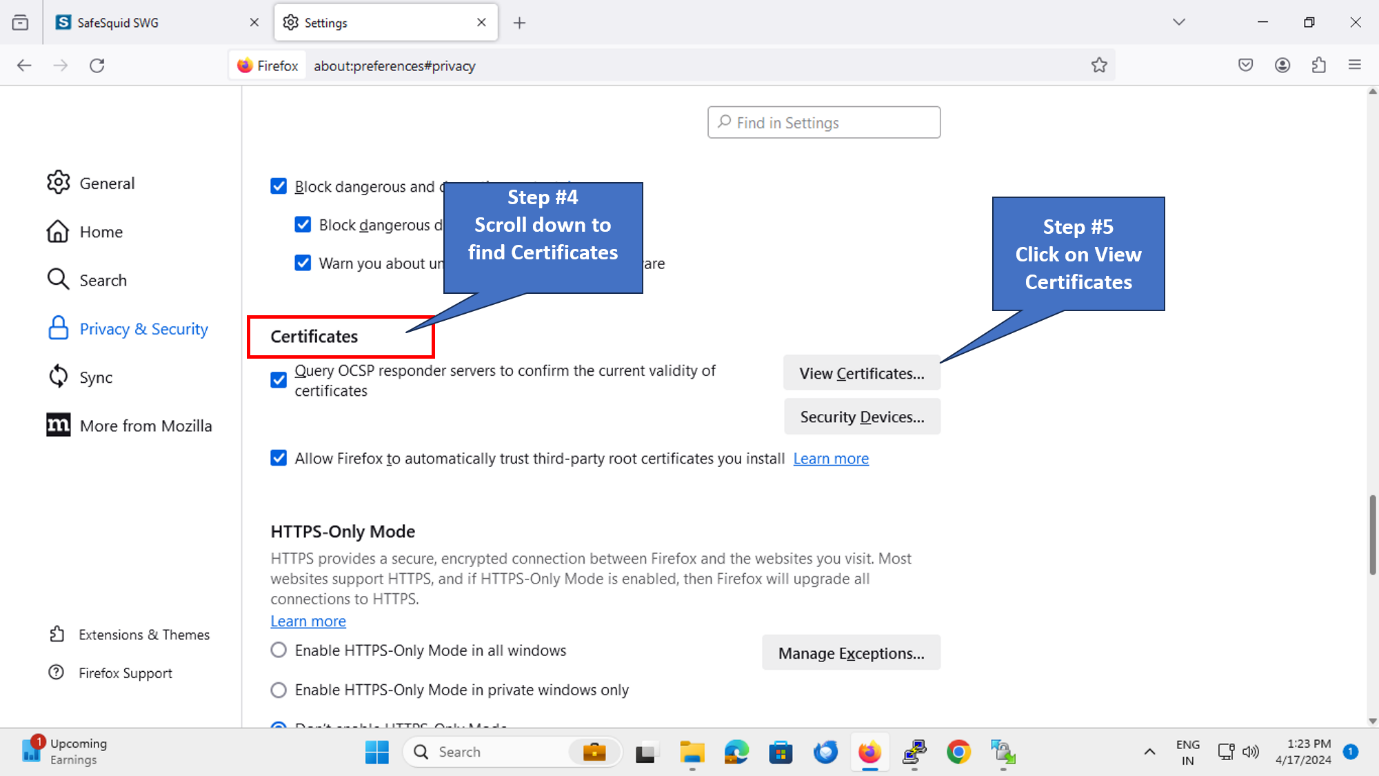Open the Security Devices button

pyautogui.click(x=861, y=417)
